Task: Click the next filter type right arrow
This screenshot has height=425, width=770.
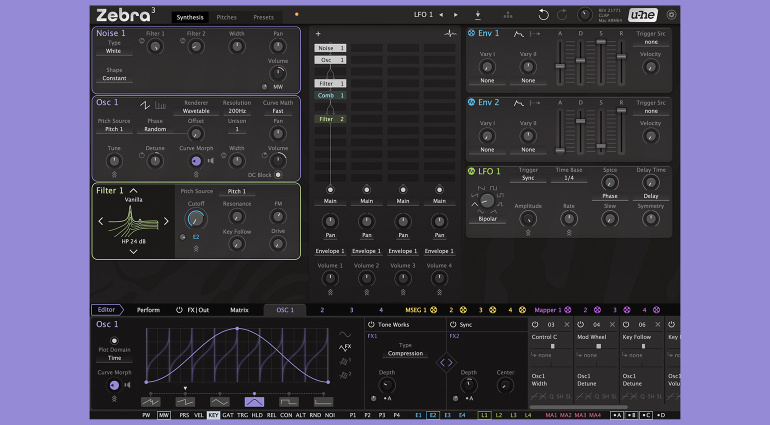Action: point(166,221)
